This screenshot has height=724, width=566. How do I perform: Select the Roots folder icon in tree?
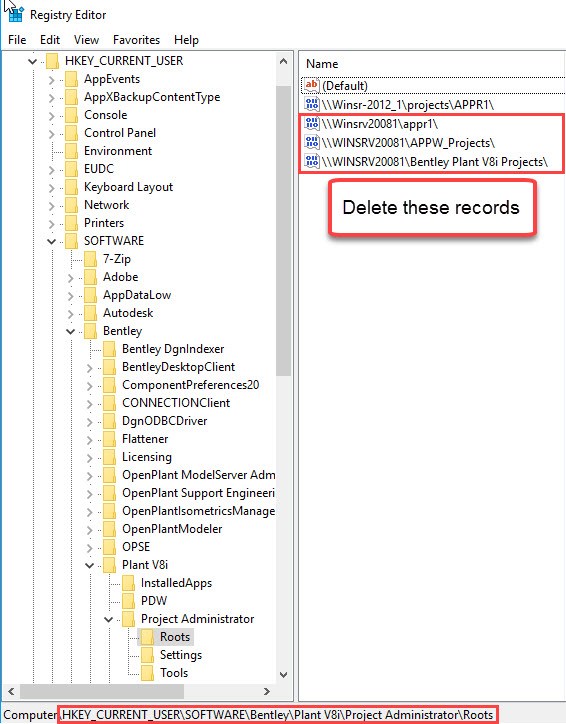click(x=147, y=637)
